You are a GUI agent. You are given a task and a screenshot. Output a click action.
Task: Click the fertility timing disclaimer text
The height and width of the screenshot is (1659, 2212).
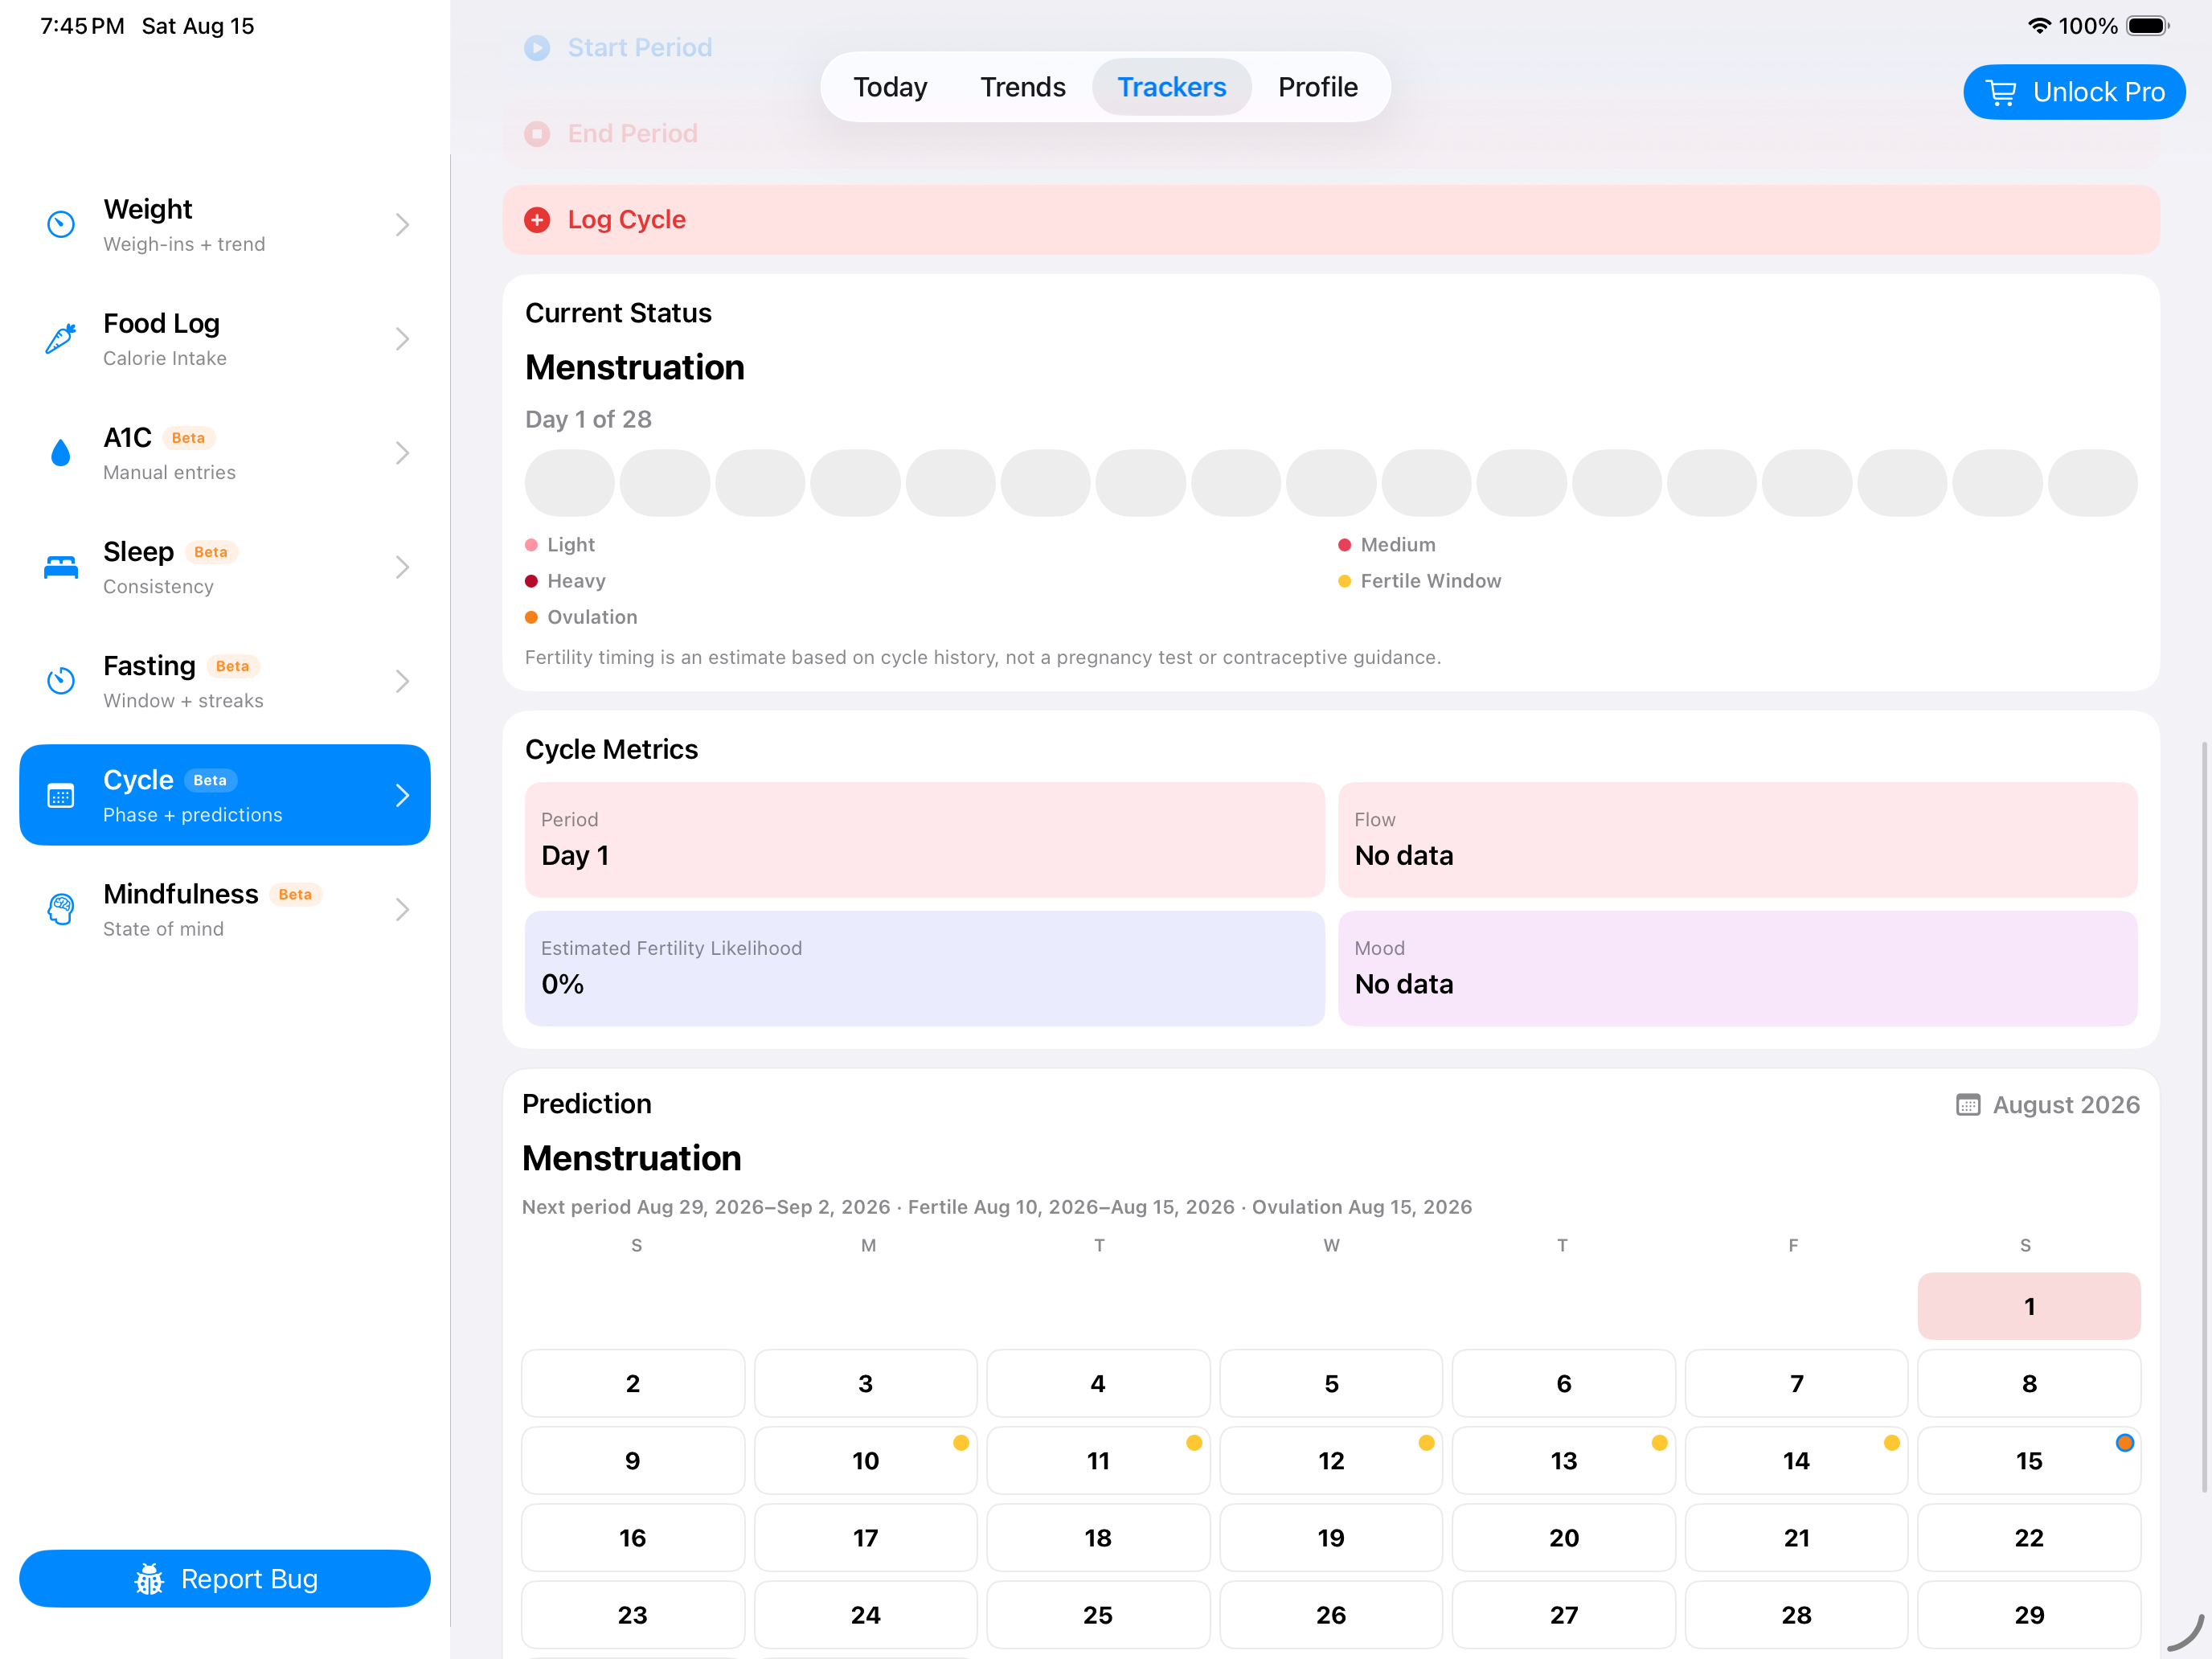point(982,657)
